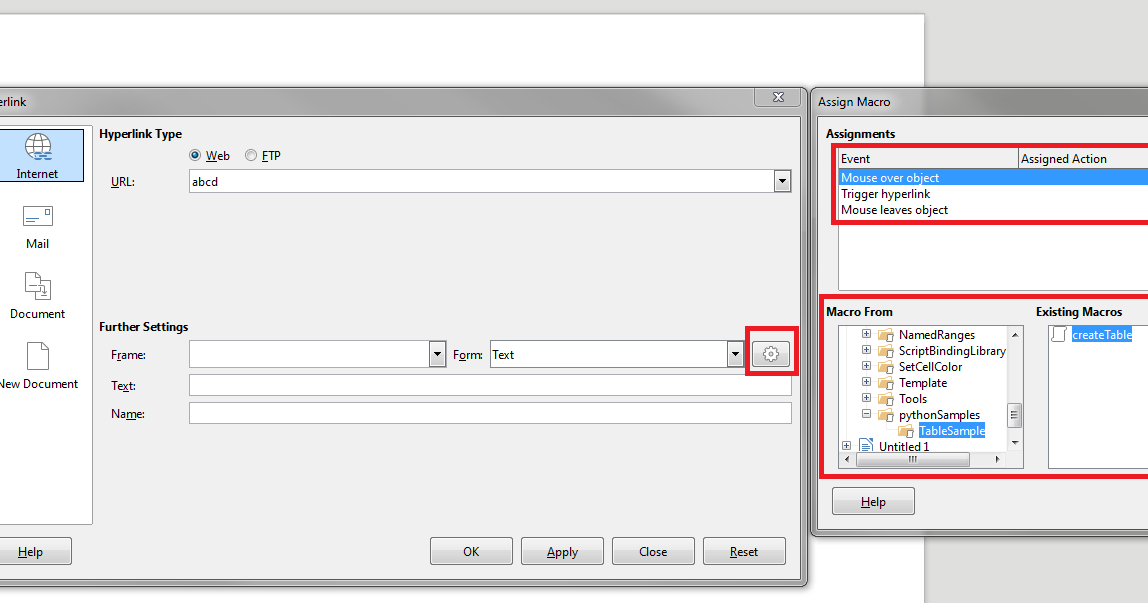Select the Web radio button

point(195,155)
